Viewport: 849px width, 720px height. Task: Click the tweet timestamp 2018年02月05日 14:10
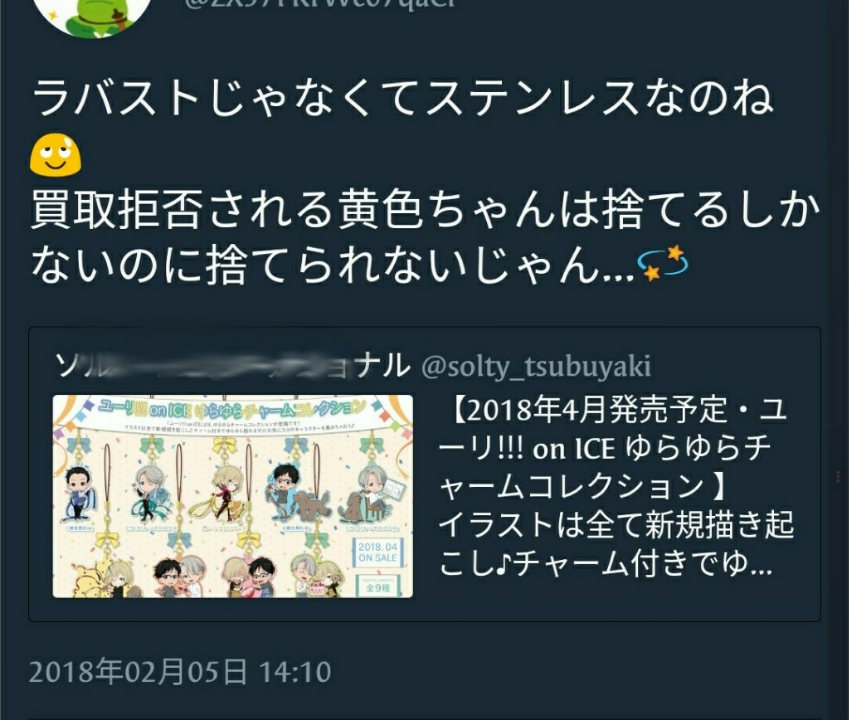[x=180, y=672]
